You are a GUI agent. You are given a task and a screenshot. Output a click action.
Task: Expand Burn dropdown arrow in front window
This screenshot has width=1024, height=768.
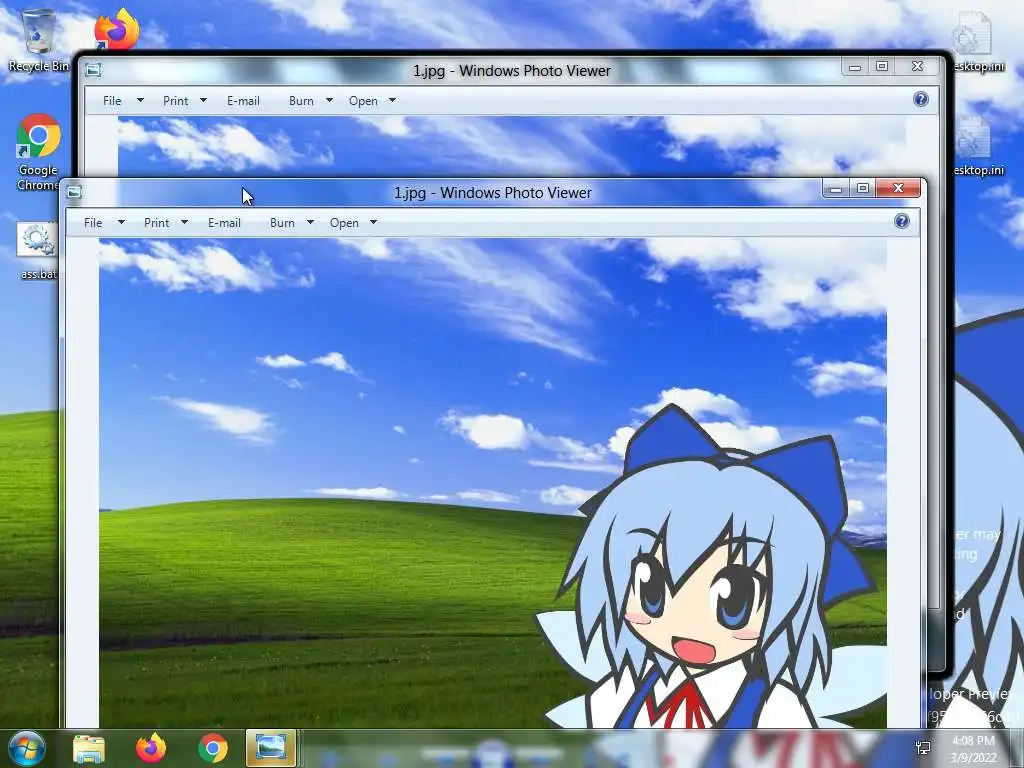pyautogui.click(x=310, y=223)
